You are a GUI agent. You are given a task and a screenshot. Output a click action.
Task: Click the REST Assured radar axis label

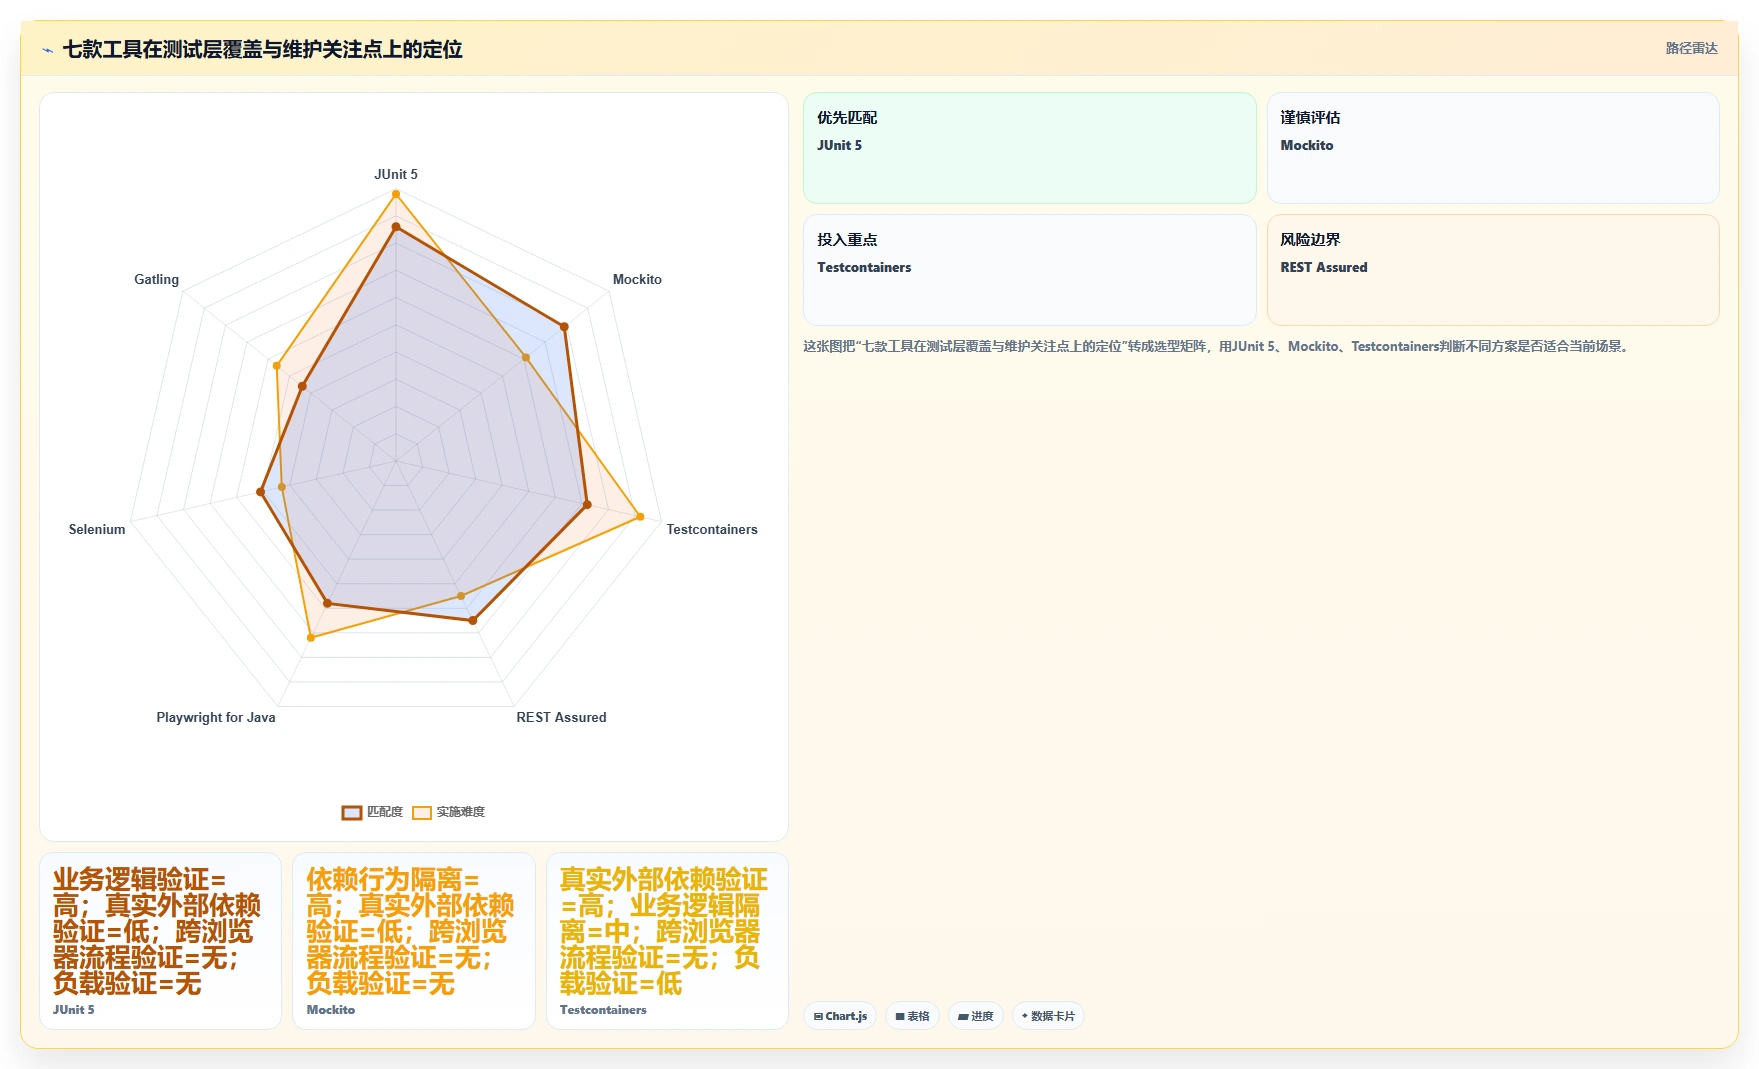pos(561,717)
